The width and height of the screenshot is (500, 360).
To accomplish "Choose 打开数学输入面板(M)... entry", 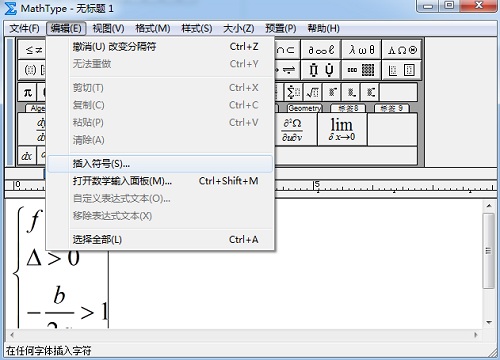I will [x=160, y=181].
